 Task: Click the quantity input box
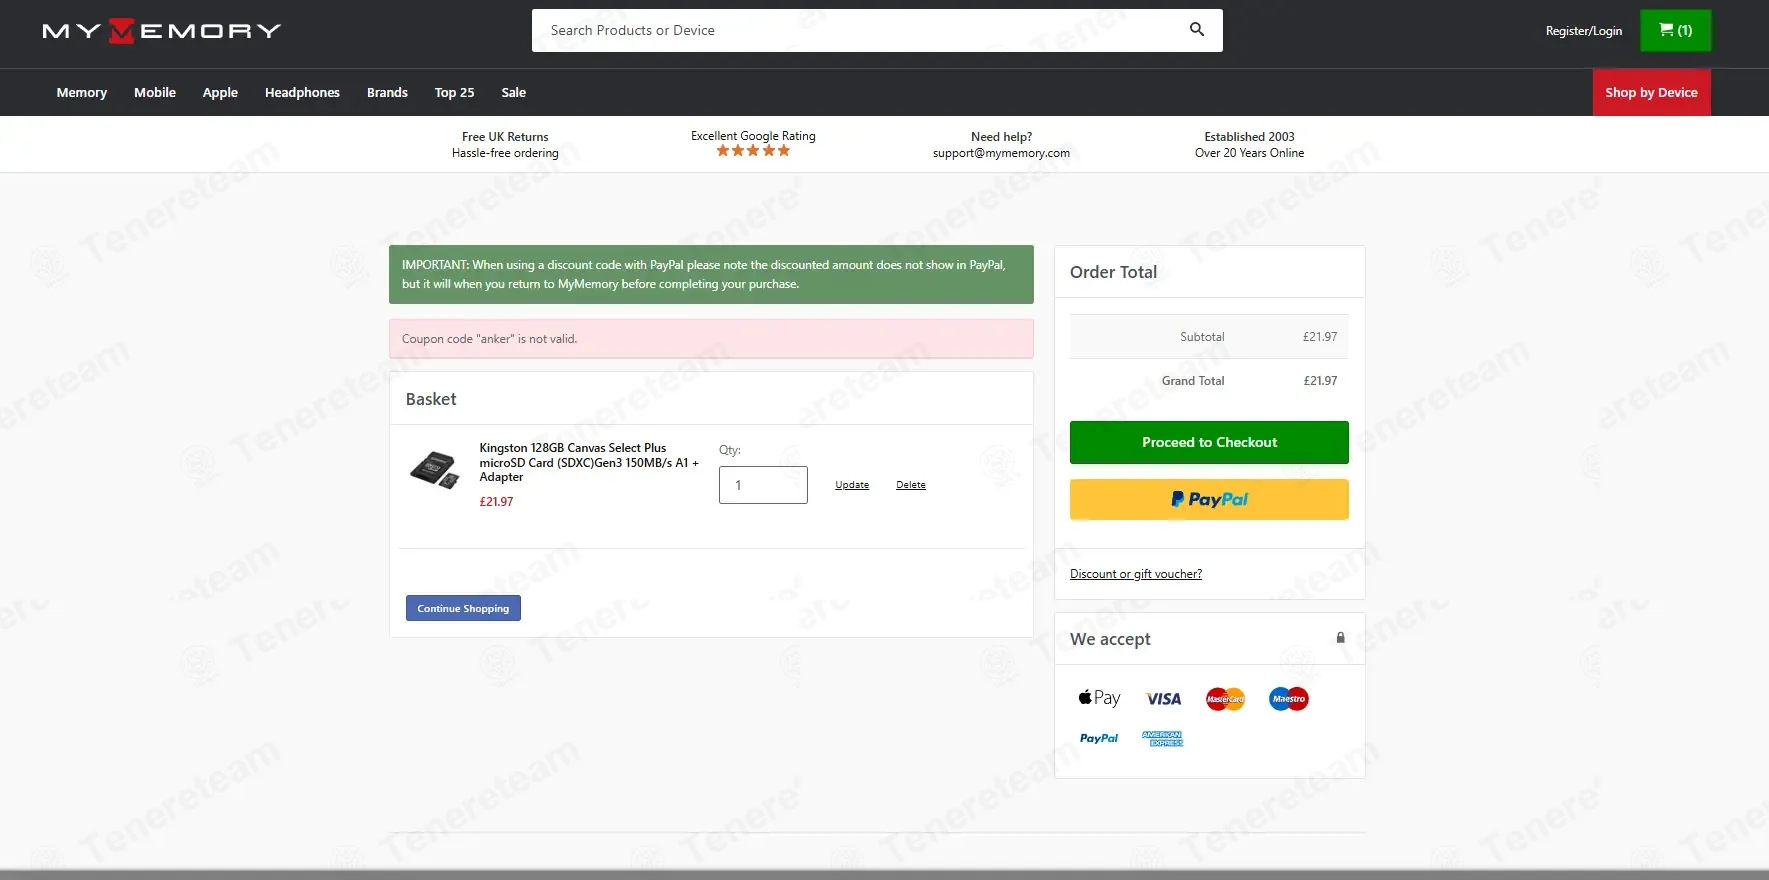point(763,485)
